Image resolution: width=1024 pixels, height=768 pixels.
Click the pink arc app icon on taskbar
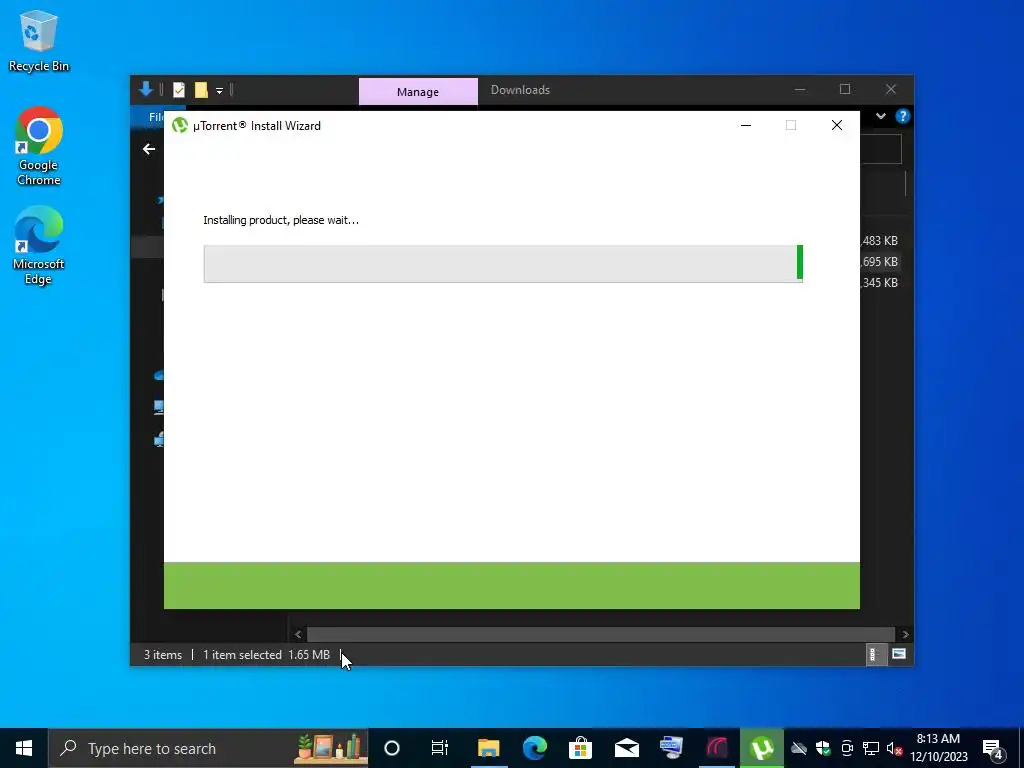(717, 748)
